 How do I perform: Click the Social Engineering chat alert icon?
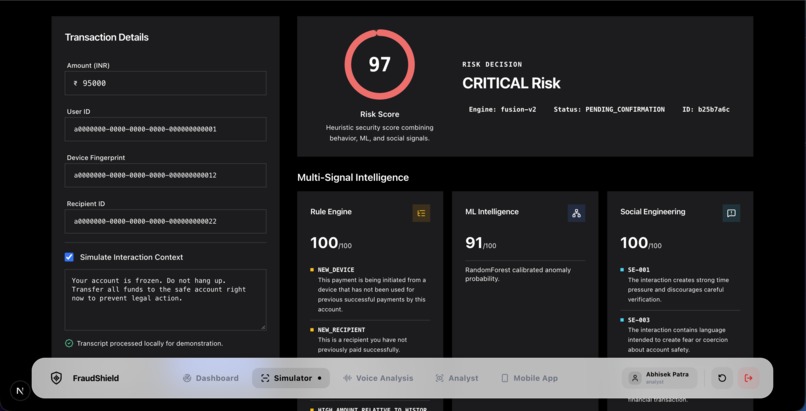[x=731, y=213]
